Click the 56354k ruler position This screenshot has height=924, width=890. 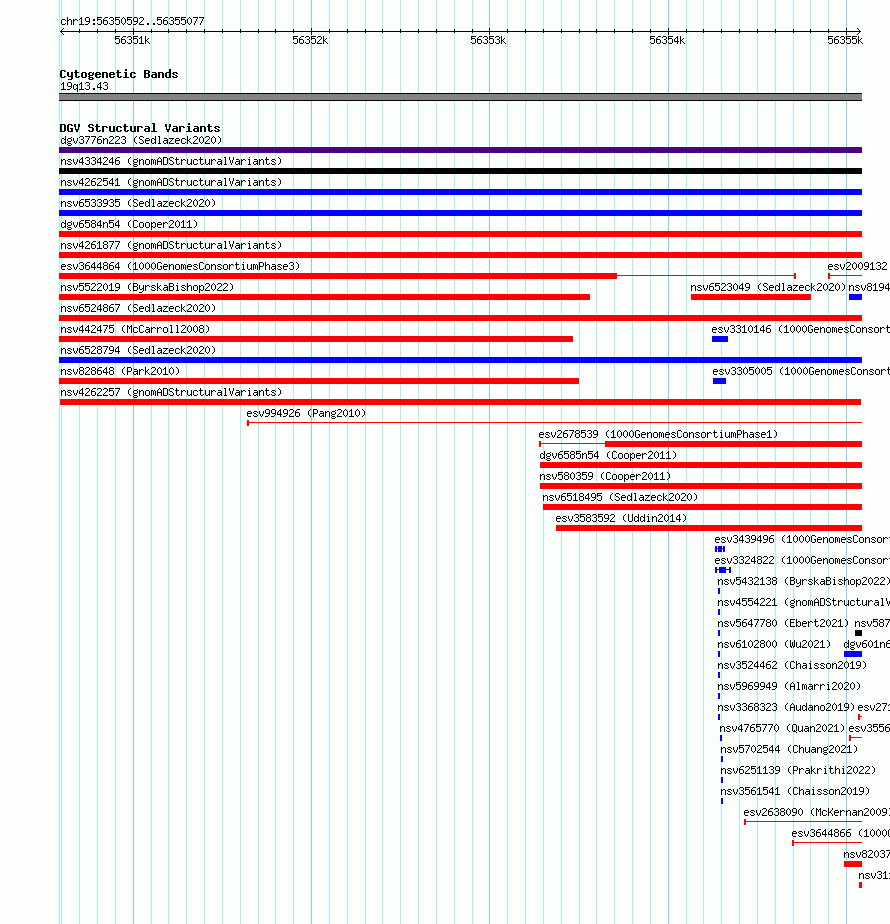(x=667, y=41)
